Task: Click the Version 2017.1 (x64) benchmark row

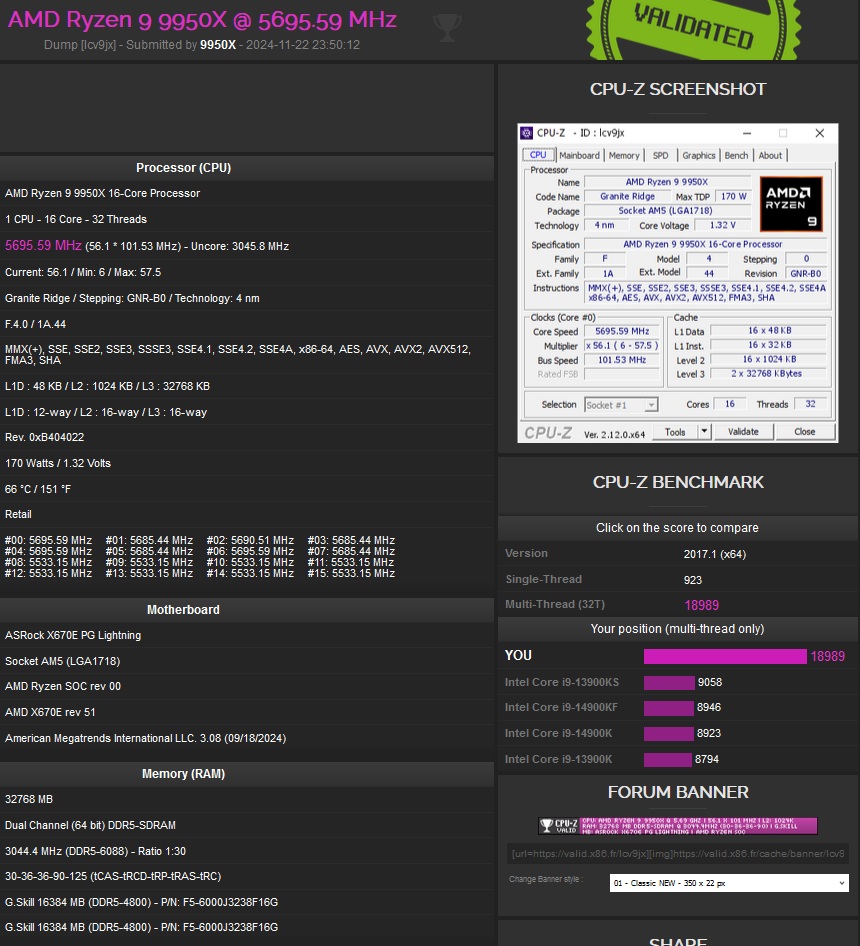Action: [x=678, y=554]
